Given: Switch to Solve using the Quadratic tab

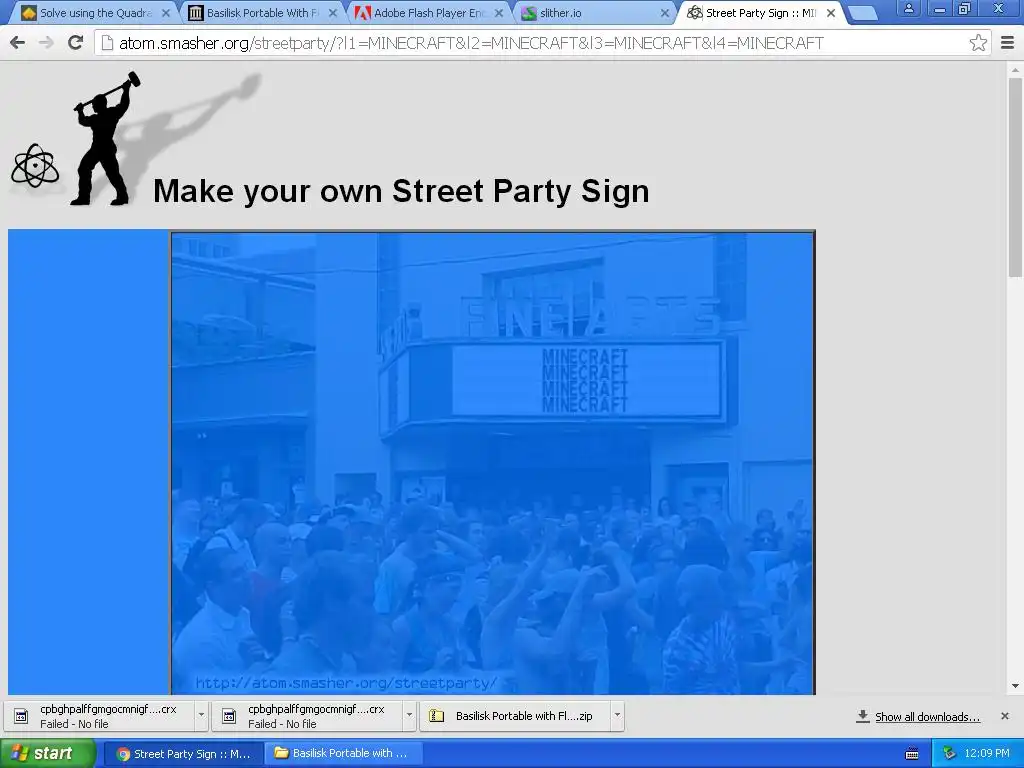Looking at the screenshot, I should 94,13.
